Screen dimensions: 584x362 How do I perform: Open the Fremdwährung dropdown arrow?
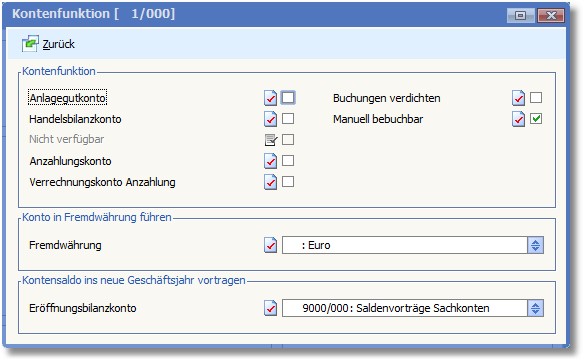pyautogui.click(x=536, y=245)
